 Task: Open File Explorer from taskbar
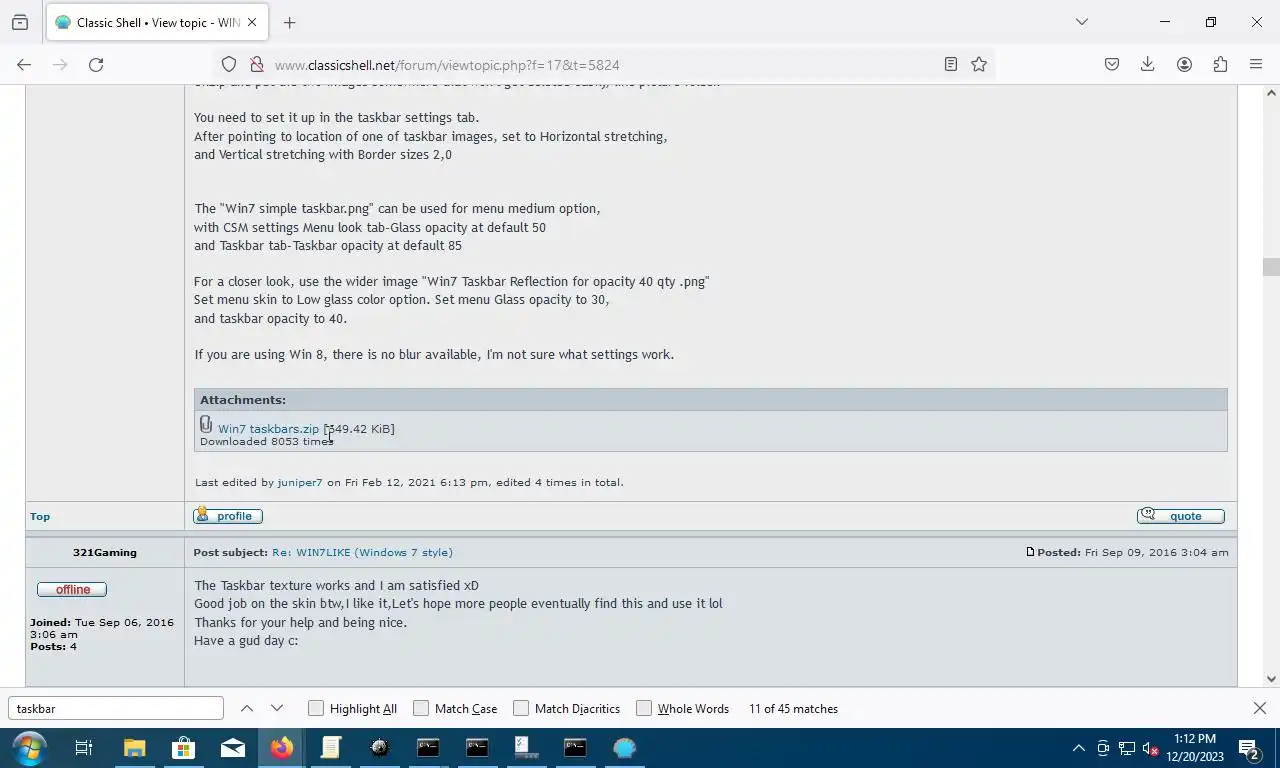point(134,747)
